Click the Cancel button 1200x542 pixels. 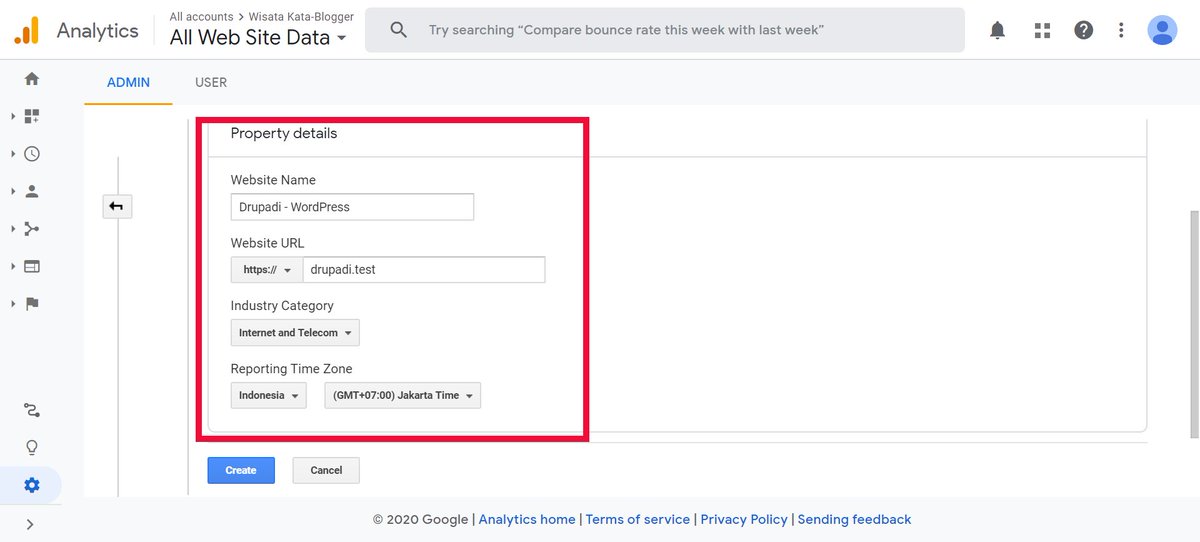click(x=326, y=470)
